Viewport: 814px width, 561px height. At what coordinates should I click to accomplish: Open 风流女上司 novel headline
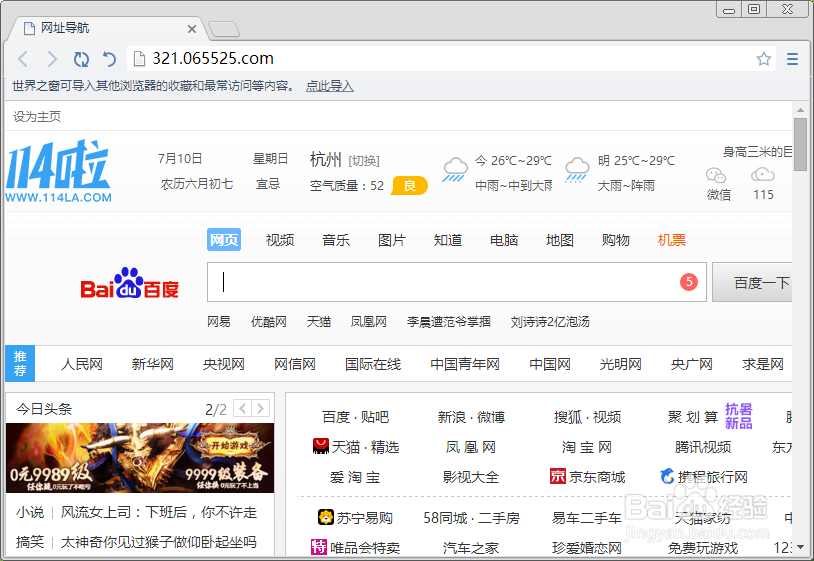[x=159, y=512]
